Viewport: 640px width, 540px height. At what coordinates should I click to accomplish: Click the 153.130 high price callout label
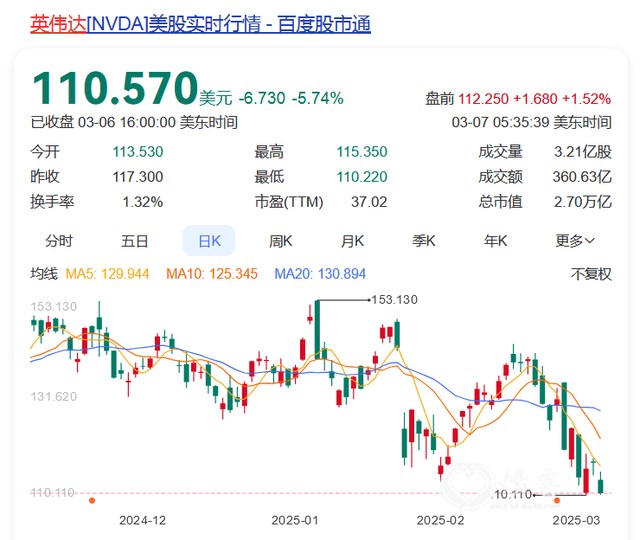coord(395,300)
